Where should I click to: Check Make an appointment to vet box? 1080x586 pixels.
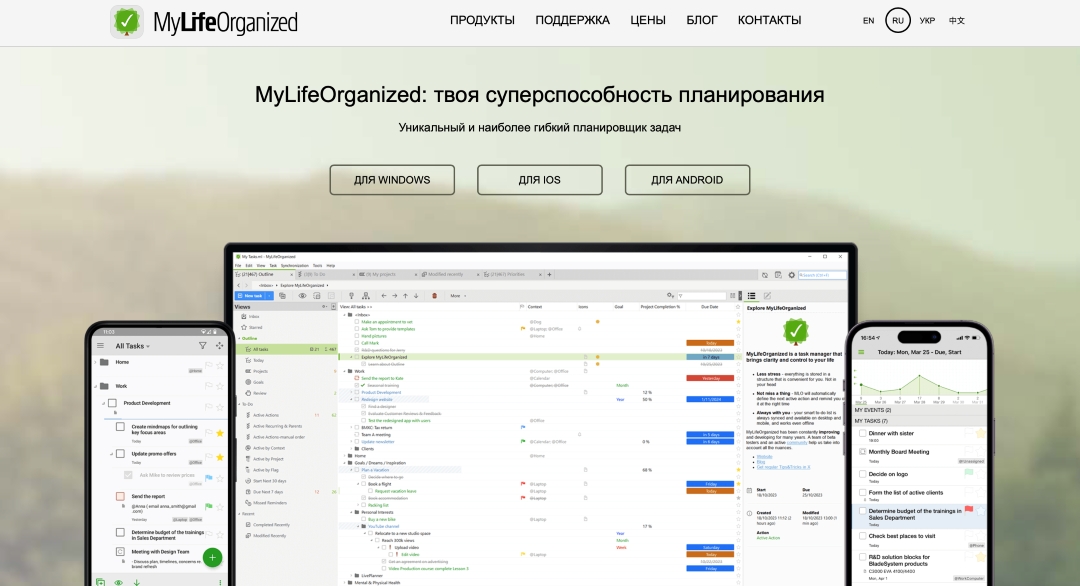pyautogui.click(x=357, y=322)
